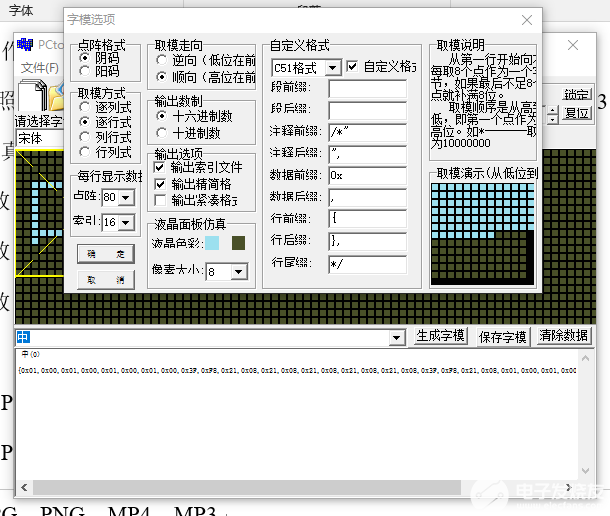610x516 pixels.
Task: Open 像素大小 dropdown
Action: [x=238, y=271]
